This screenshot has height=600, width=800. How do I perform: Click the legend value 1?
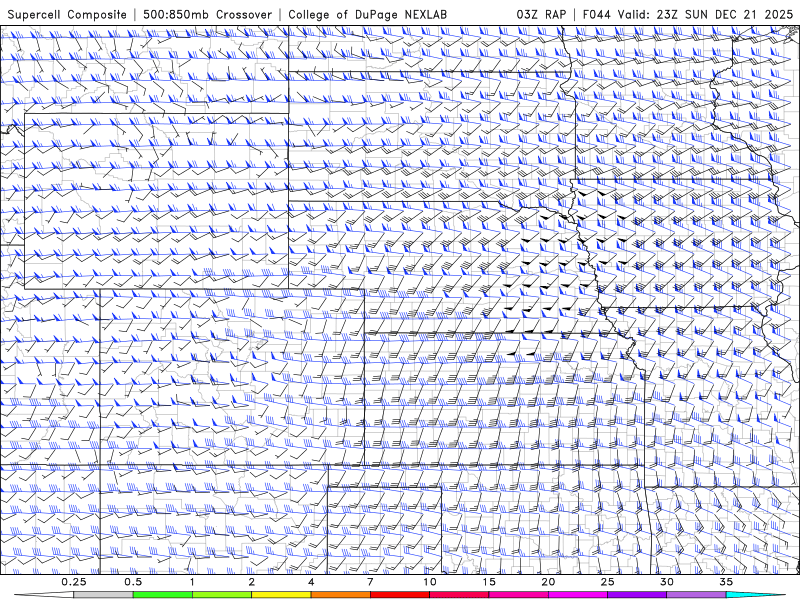pos(192,582)
